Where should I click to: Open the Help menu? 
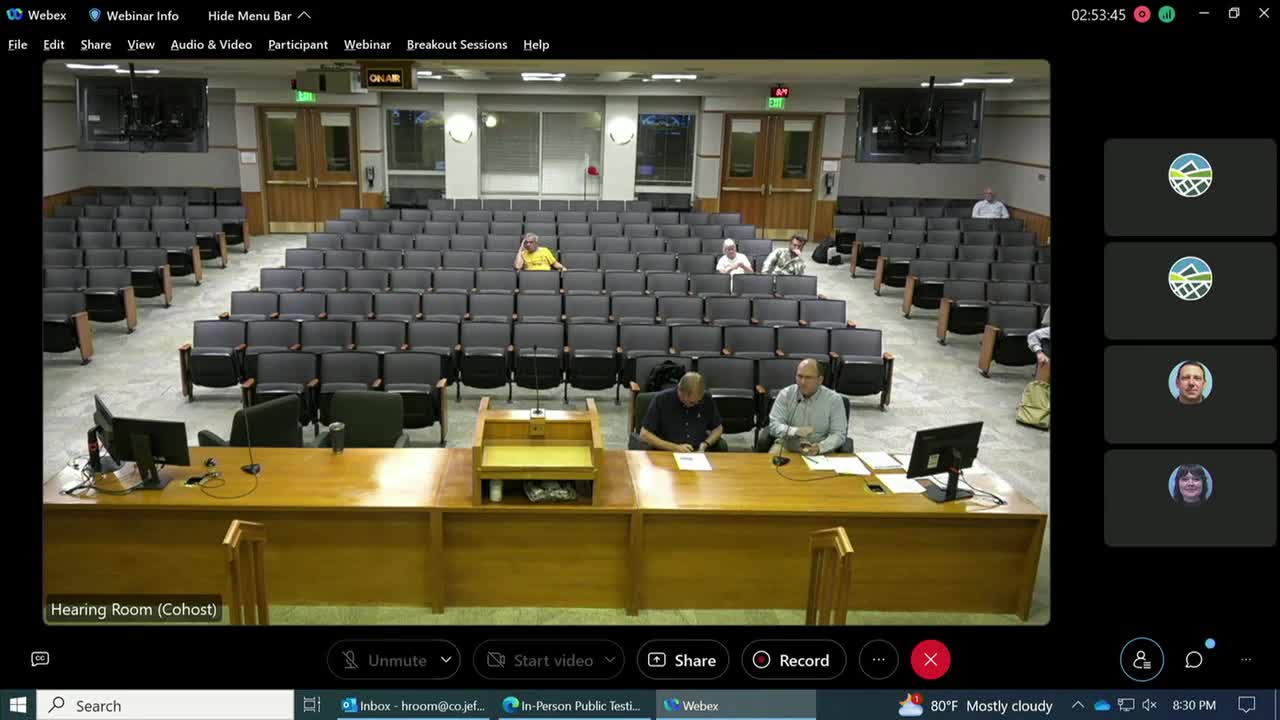[536, 44]
